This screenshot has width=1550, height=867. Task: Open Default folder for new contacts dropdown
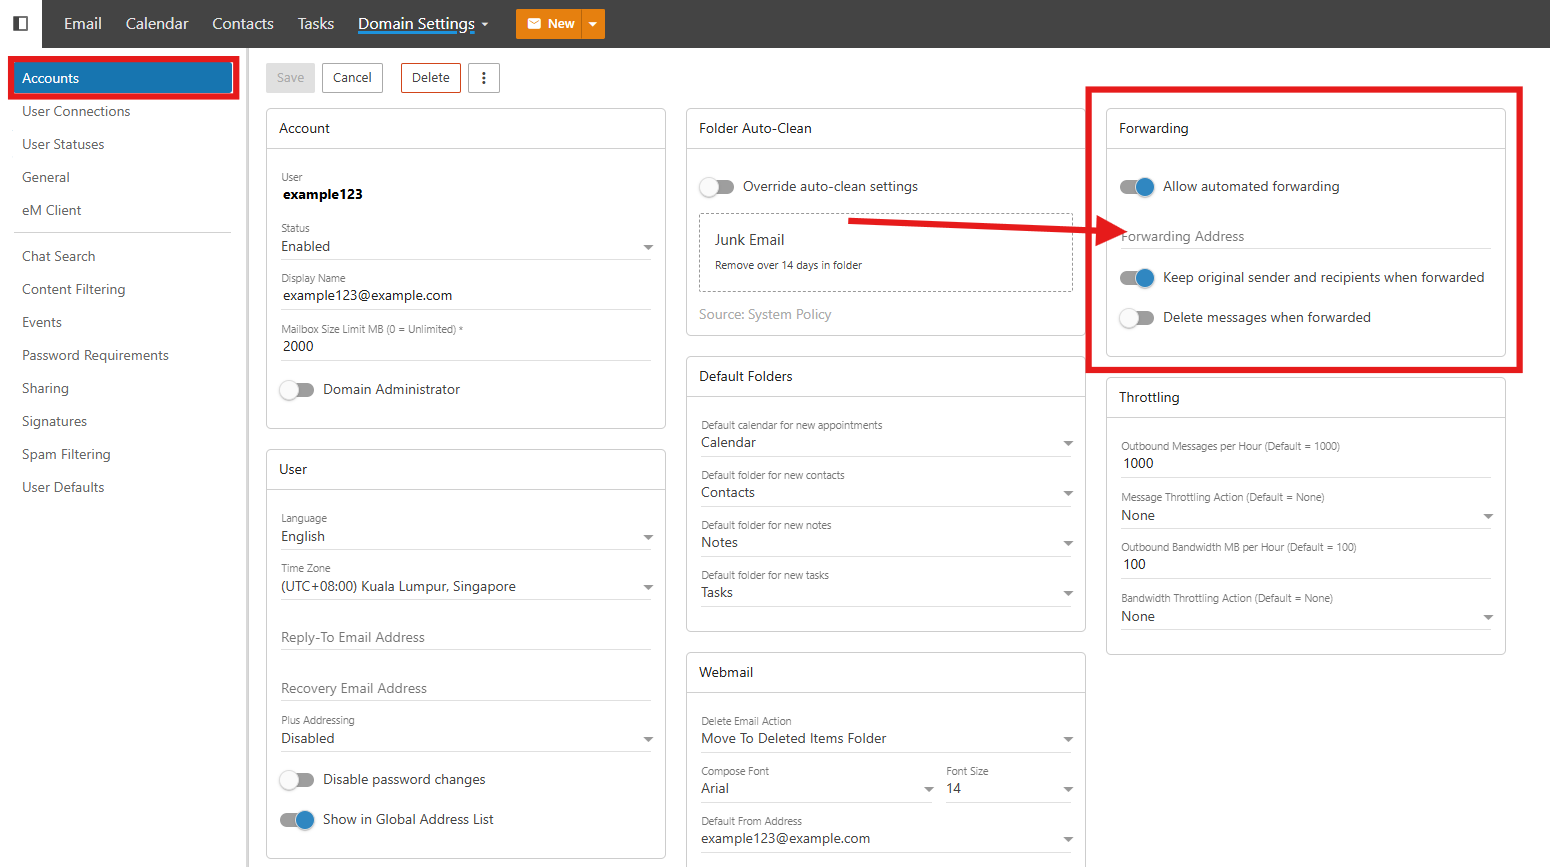click(x=886, y=493)
